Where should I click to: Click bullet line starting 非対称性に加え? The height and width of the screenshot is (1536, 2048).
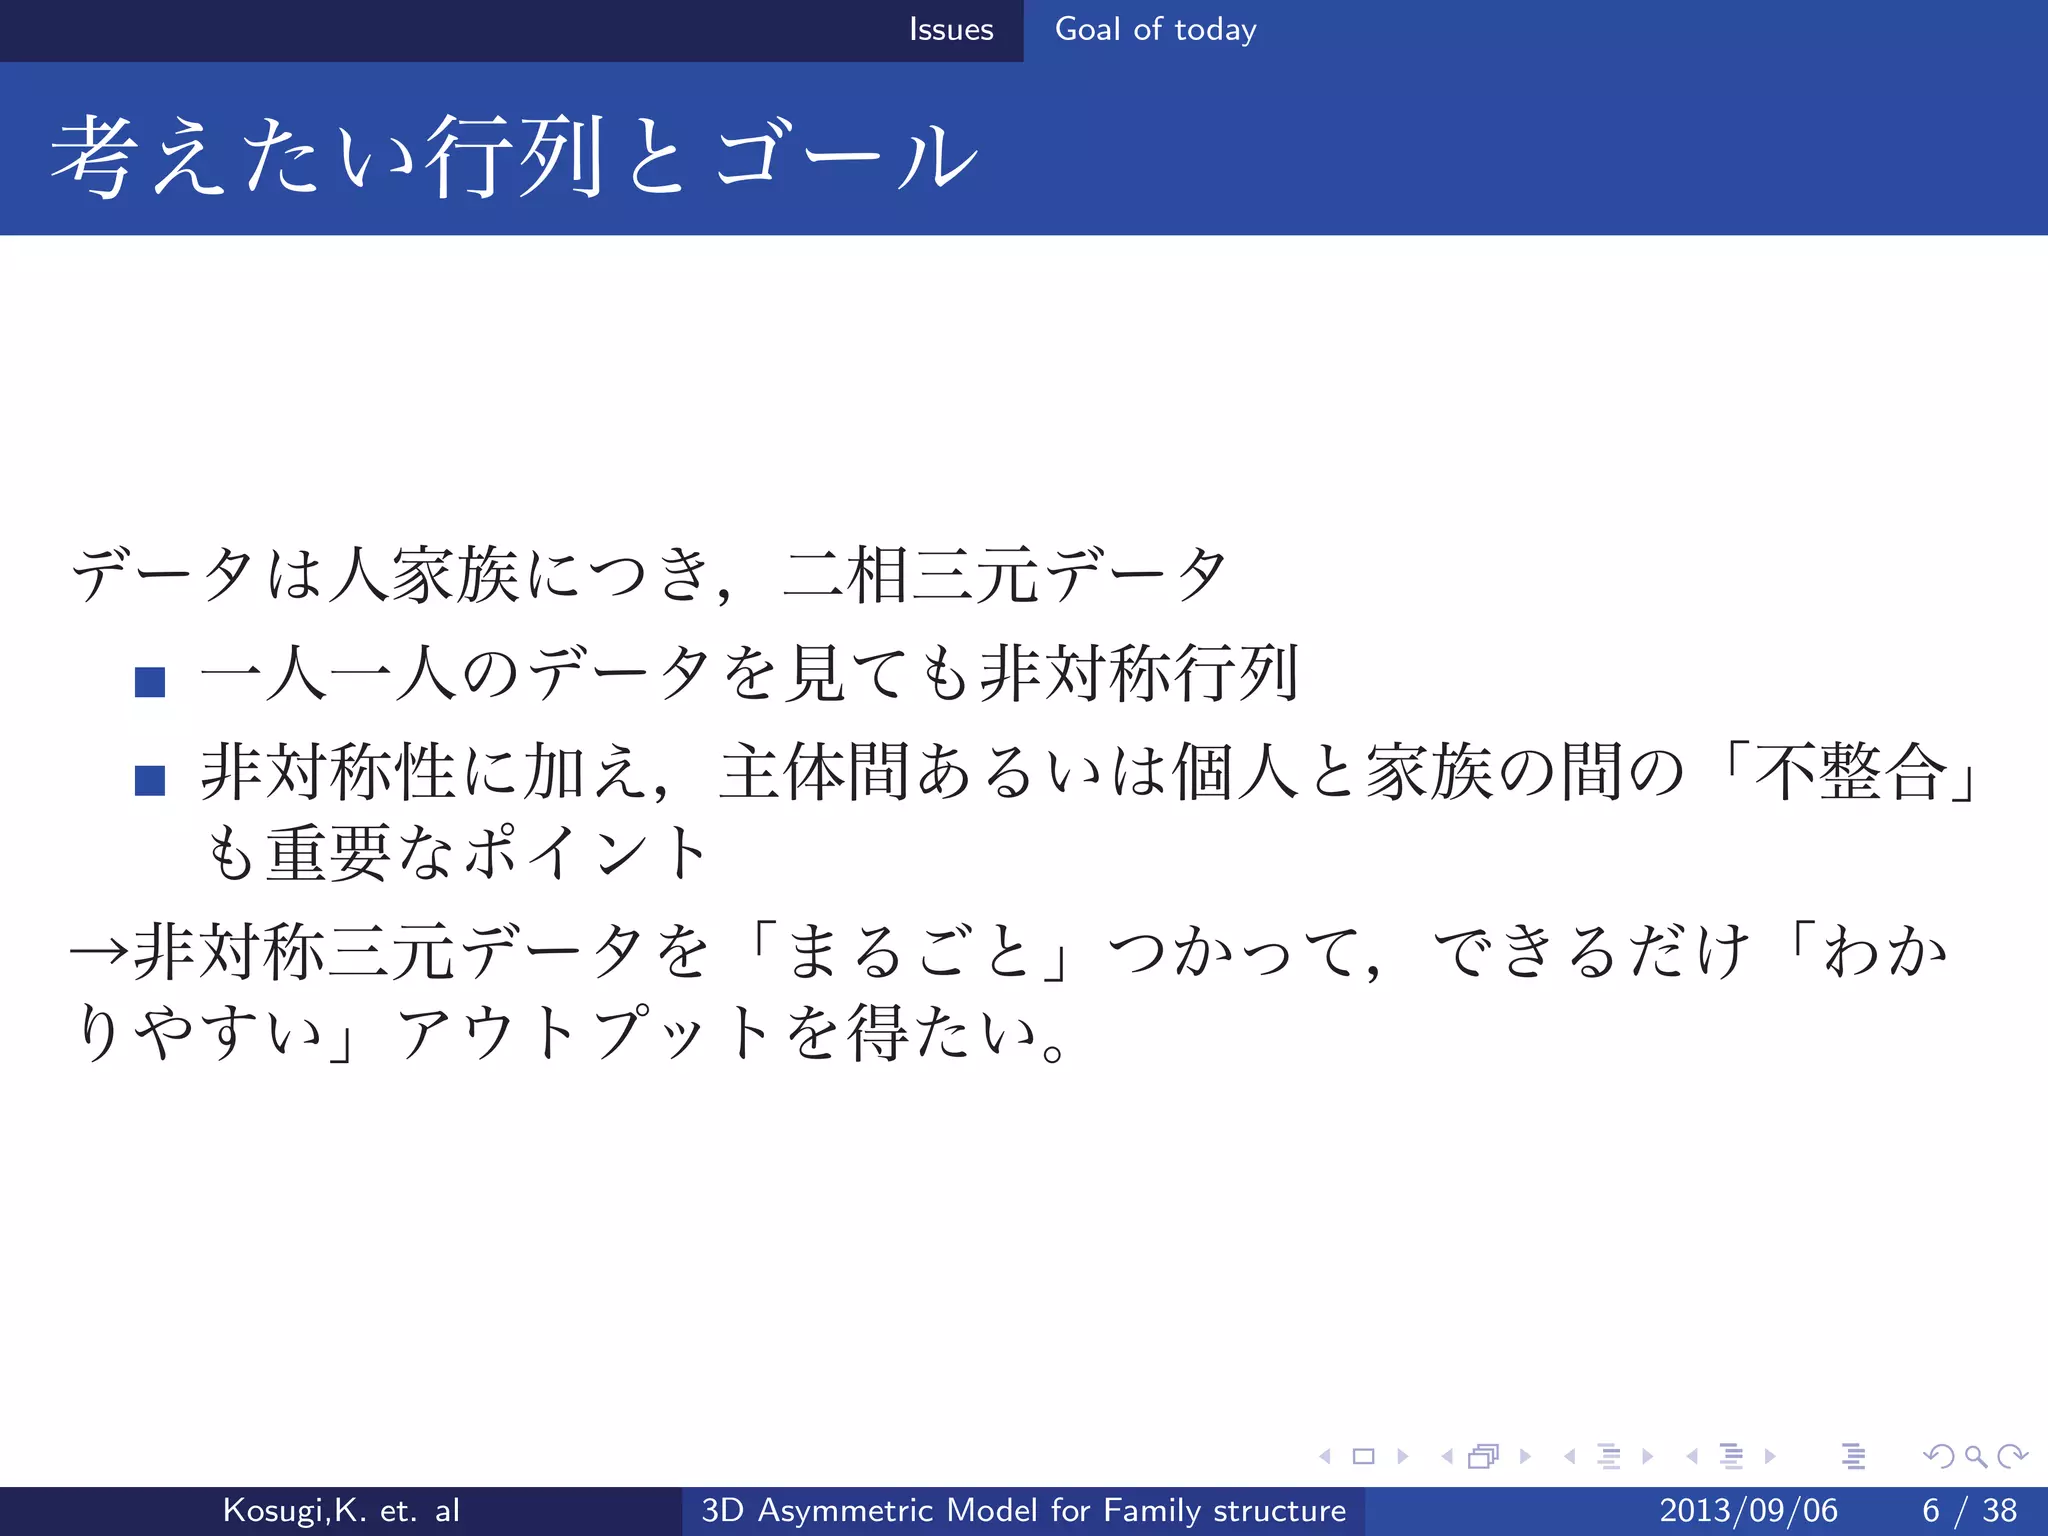[1089, 771]
